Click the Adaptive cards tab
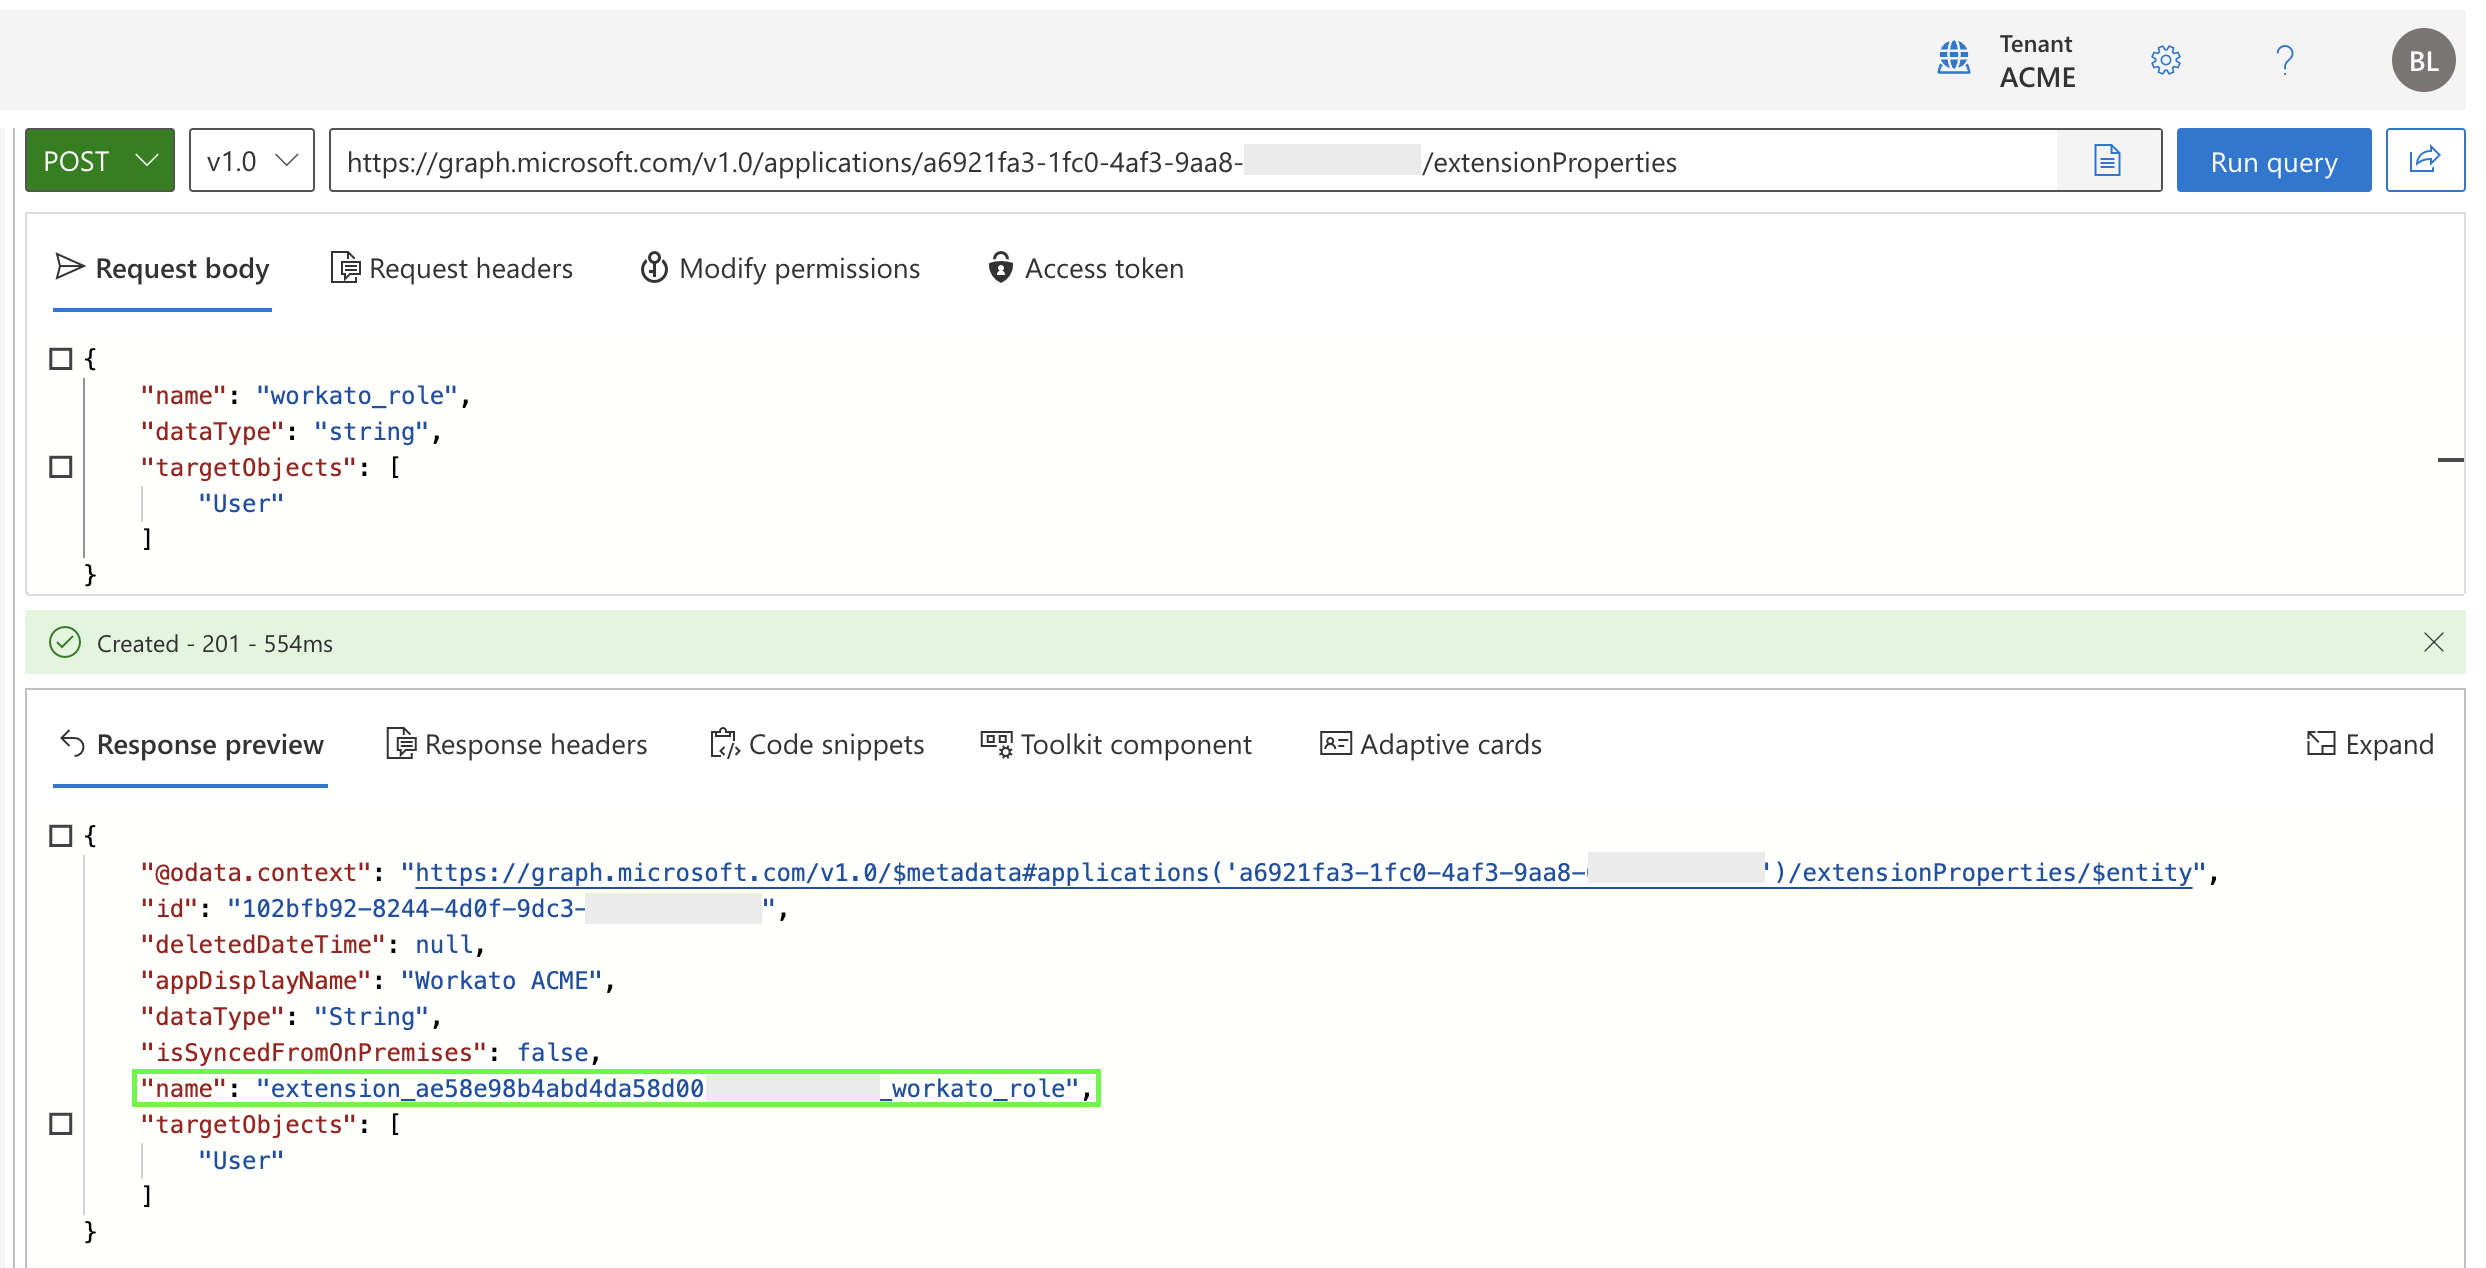2486x1268 pixels. point(1431,744)
